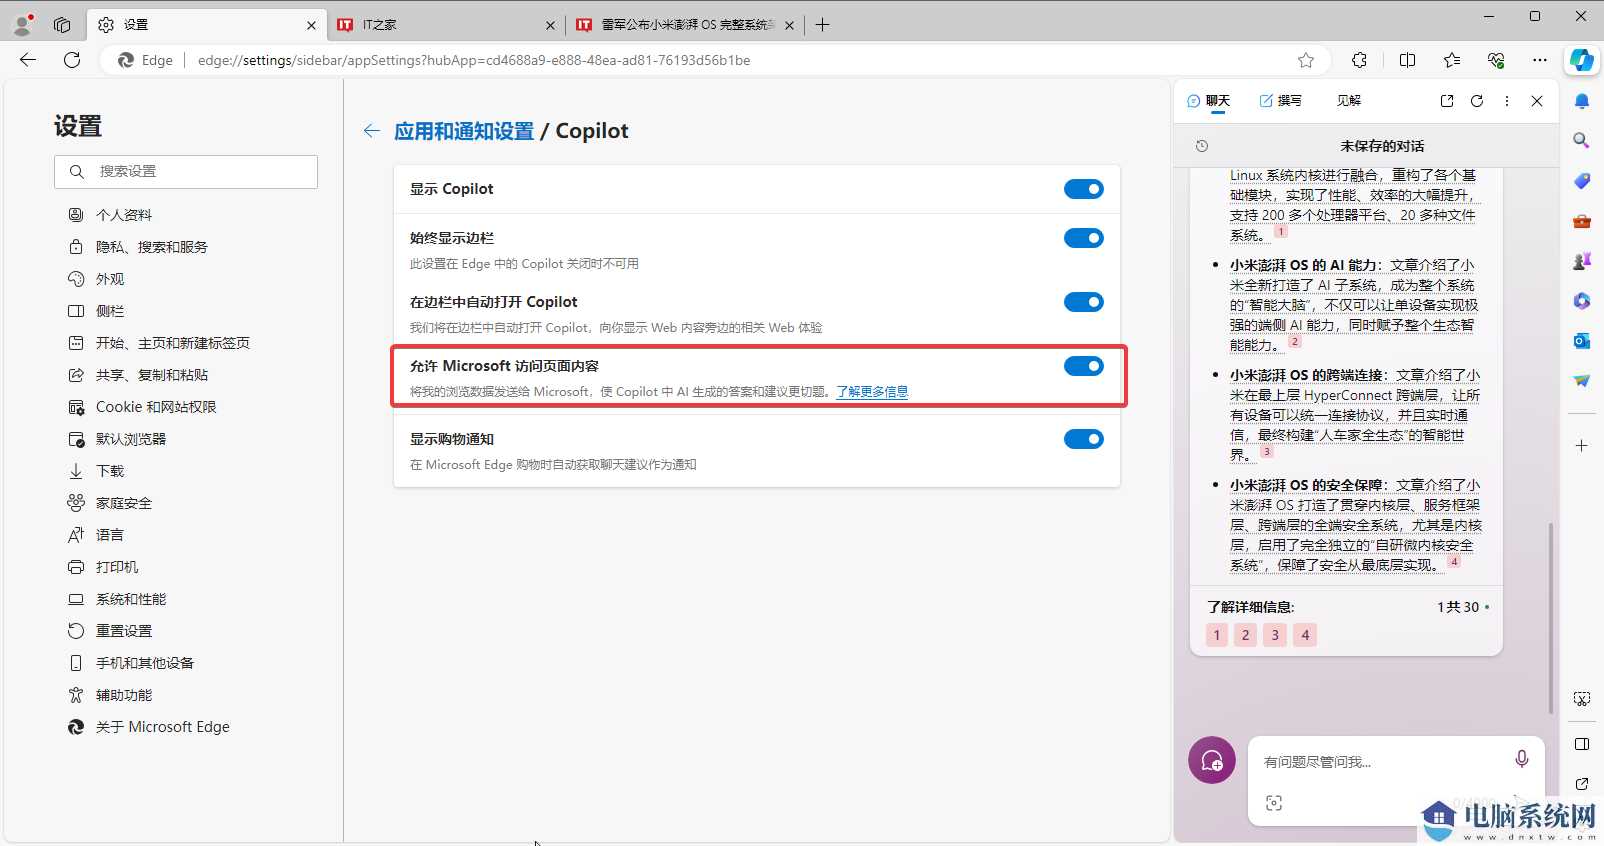Activate Copilot microphone input
The height and width of the screenshot is (846, 1604).
[1522, 759]
